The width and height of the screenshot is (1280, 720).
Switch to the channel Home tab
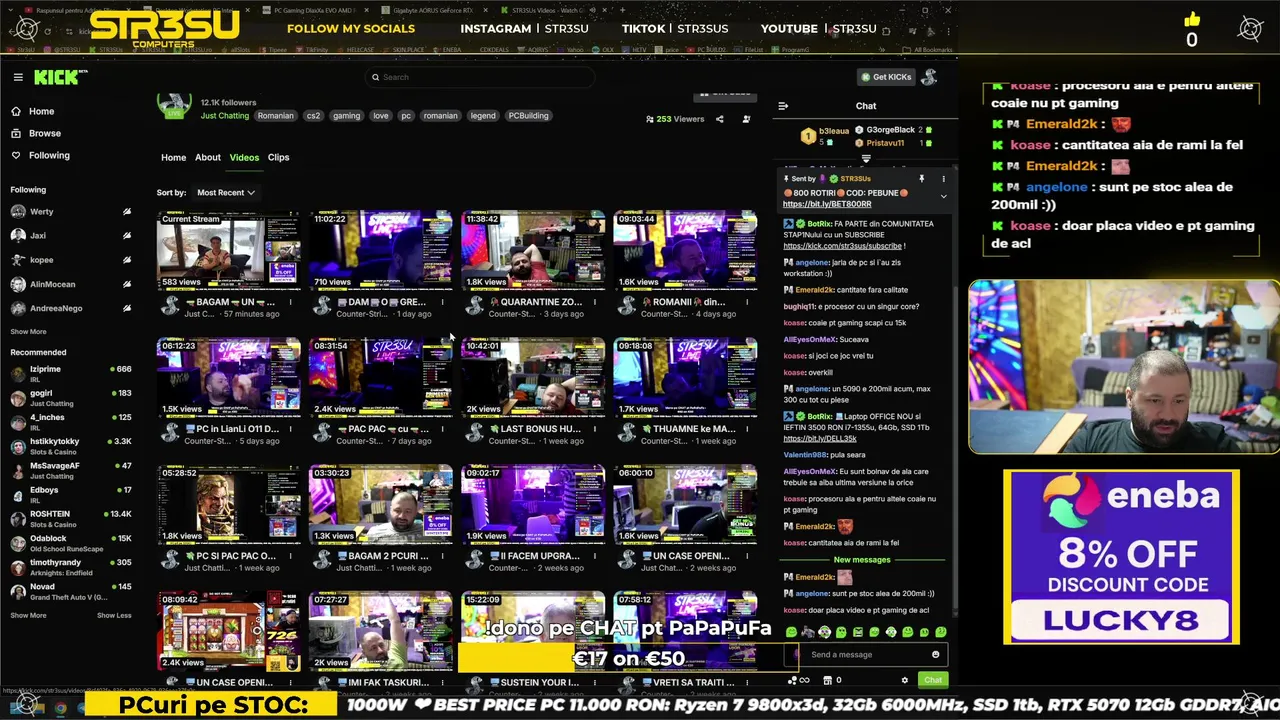(x=173, y=157)
